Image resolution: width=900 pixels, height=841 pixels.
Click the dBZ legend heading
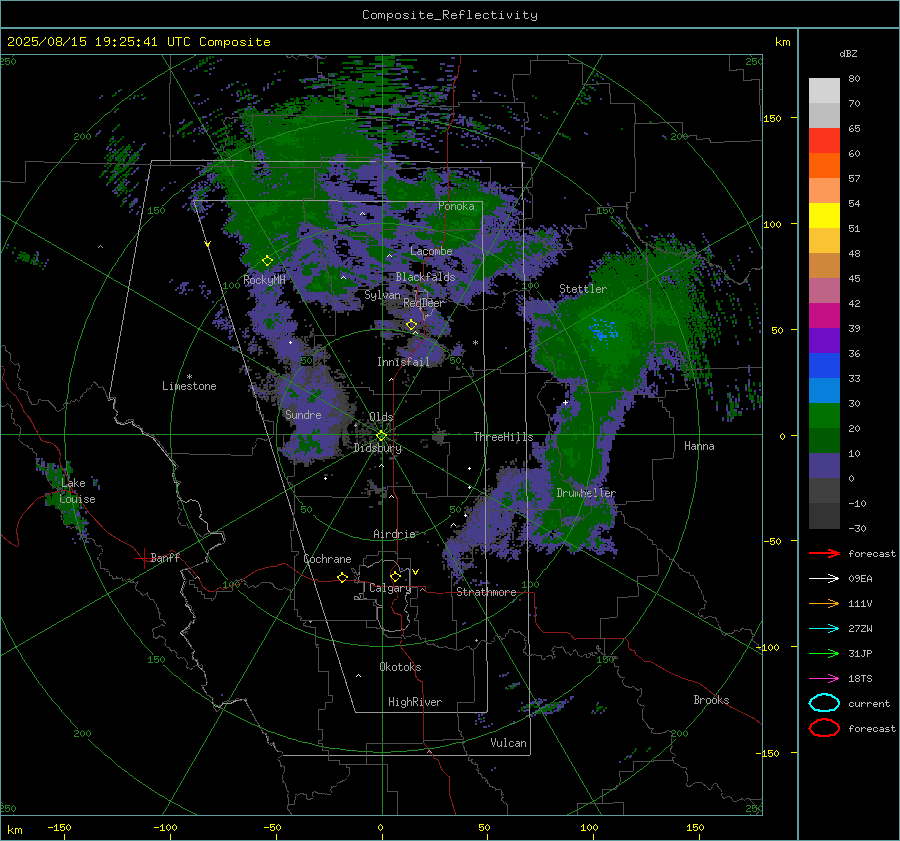[x=848, y=54]
